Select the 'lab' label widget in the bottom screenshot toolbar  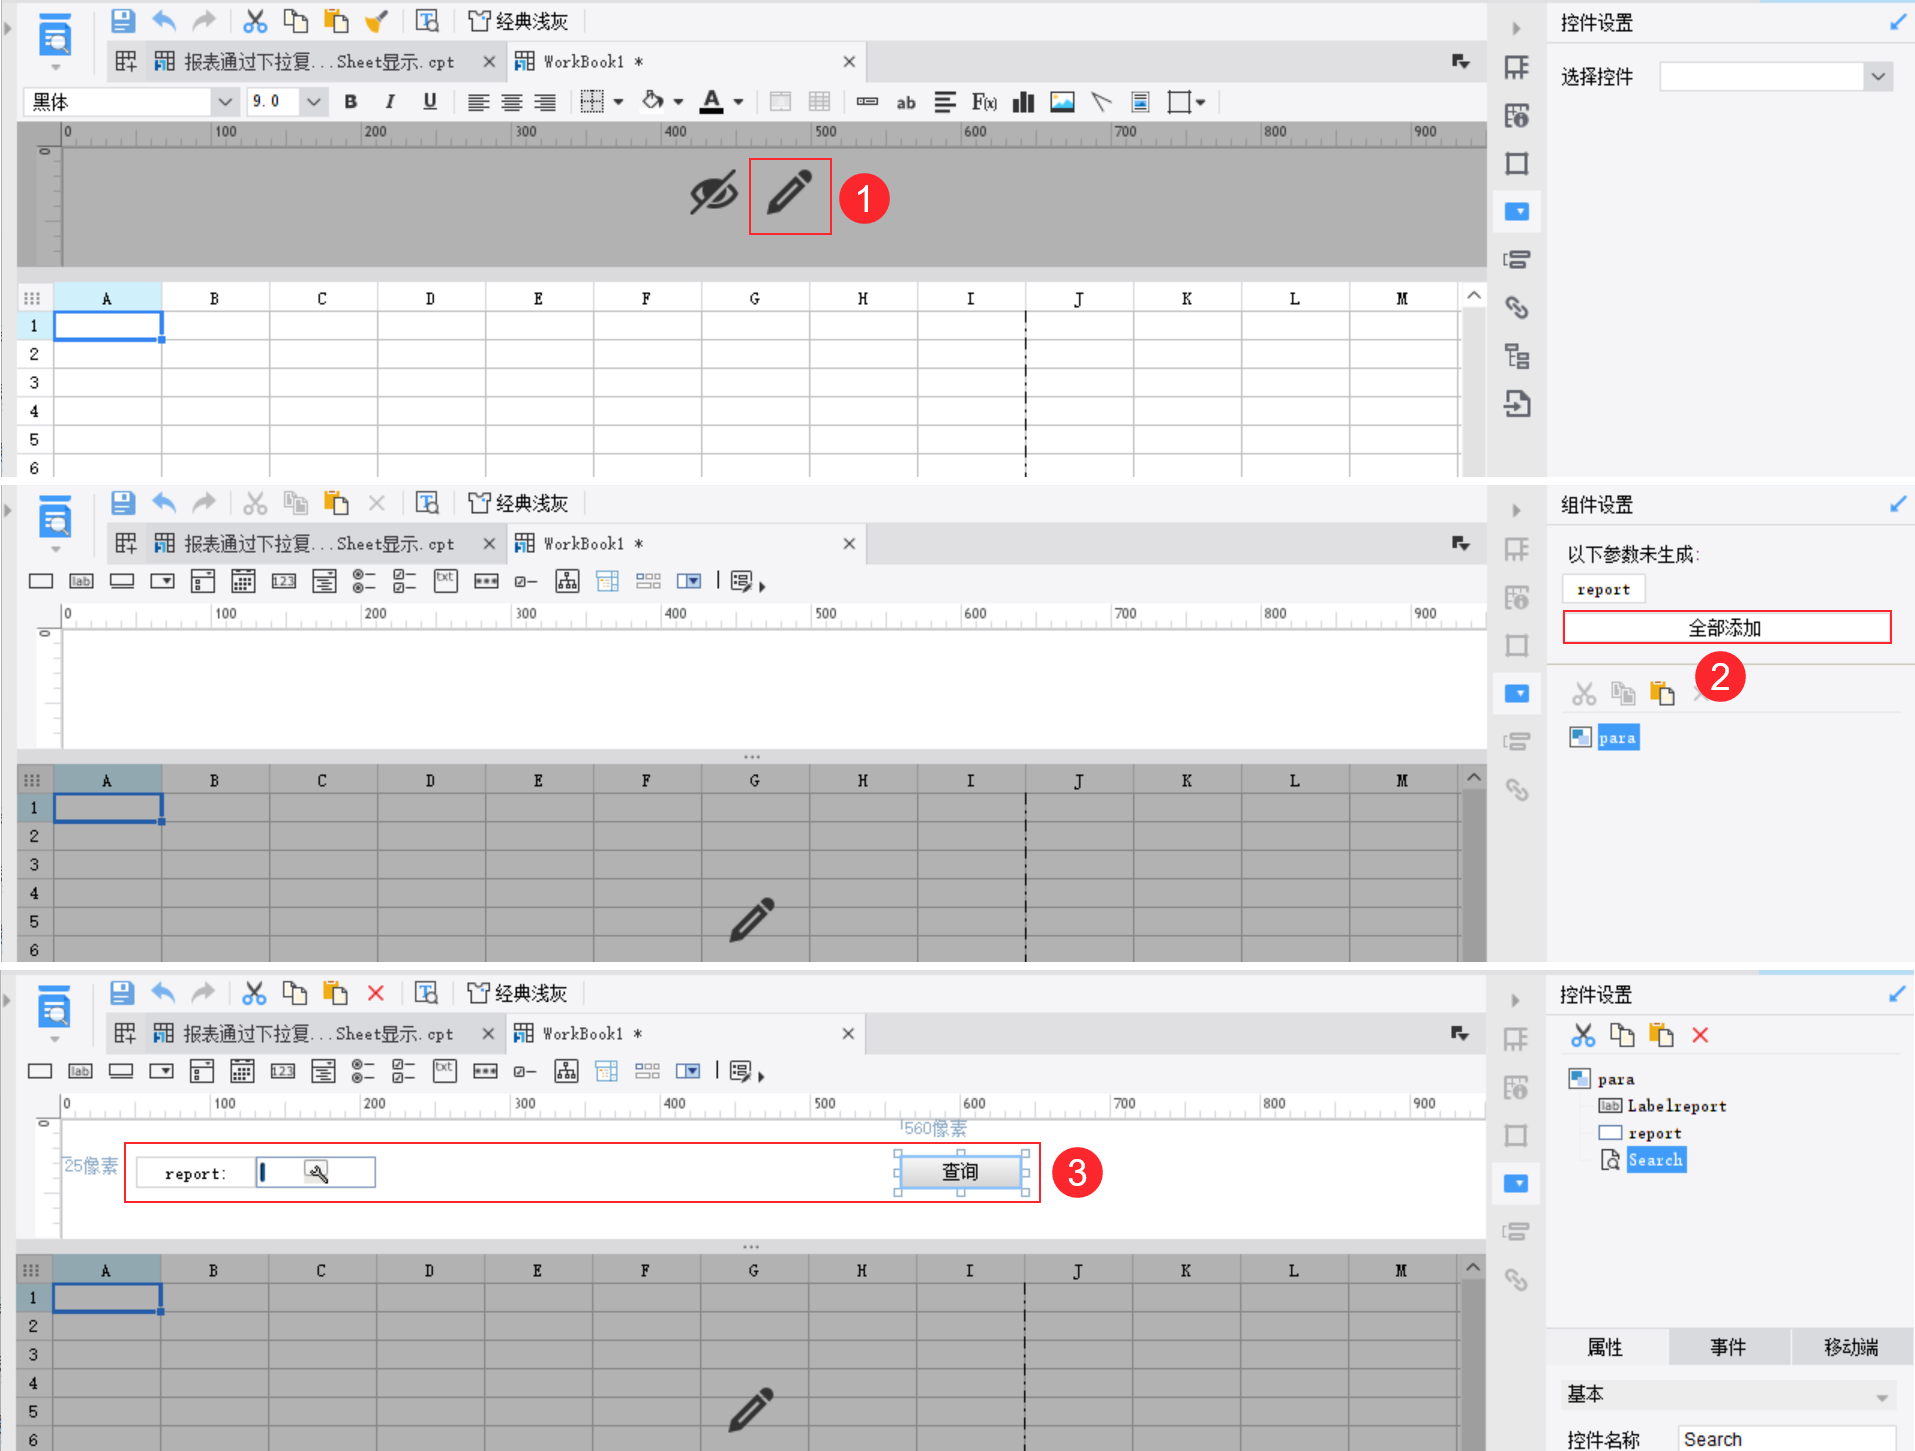(80, 1071)
